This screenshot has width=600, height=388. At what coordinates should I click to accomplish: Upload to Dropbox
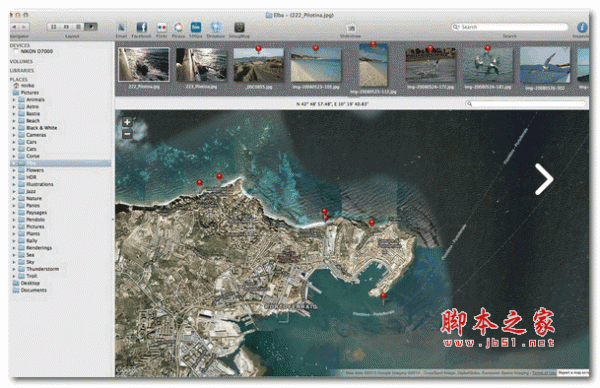[216, 28]
